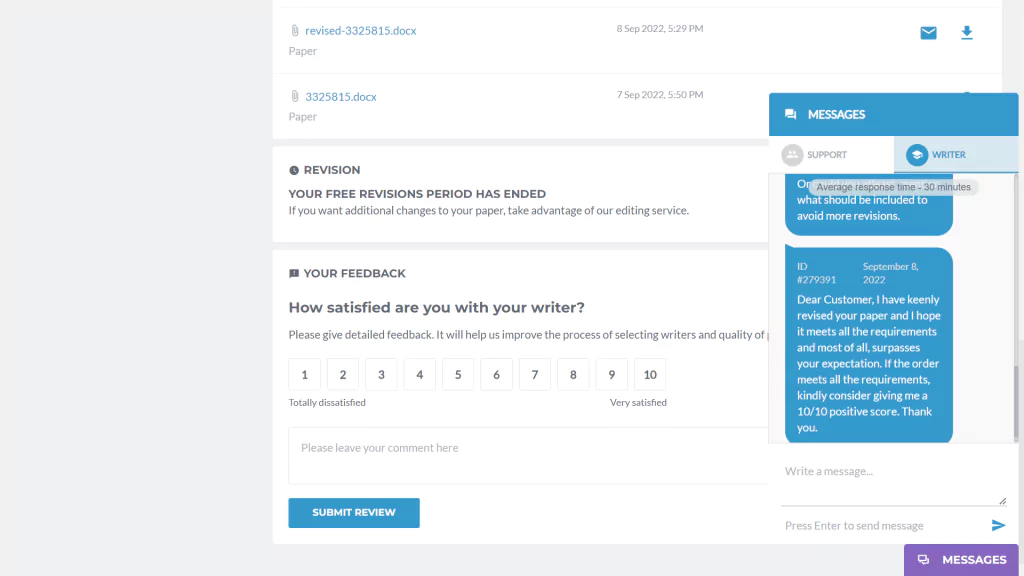Click the Support avatar icon

pos(792,155)
